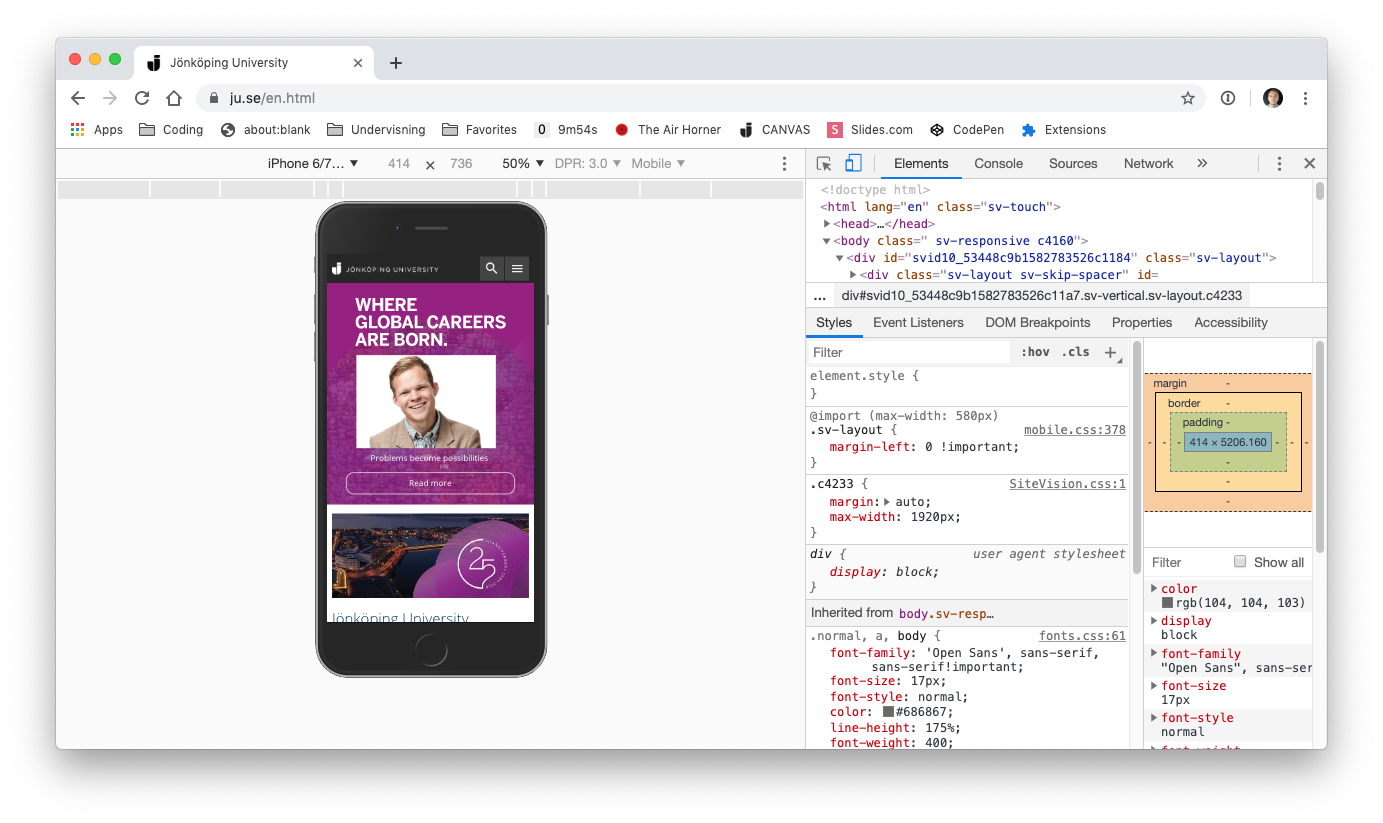Open the DPR 3.0 dropdown
This screenshot has width=1383, height=823.
588,164
